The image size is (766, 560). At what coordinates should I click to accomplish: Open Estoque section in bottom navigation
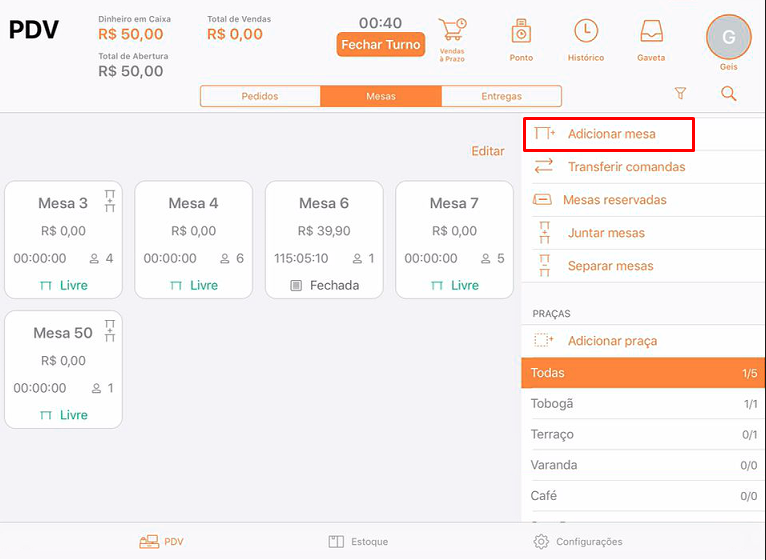(359, 541)
